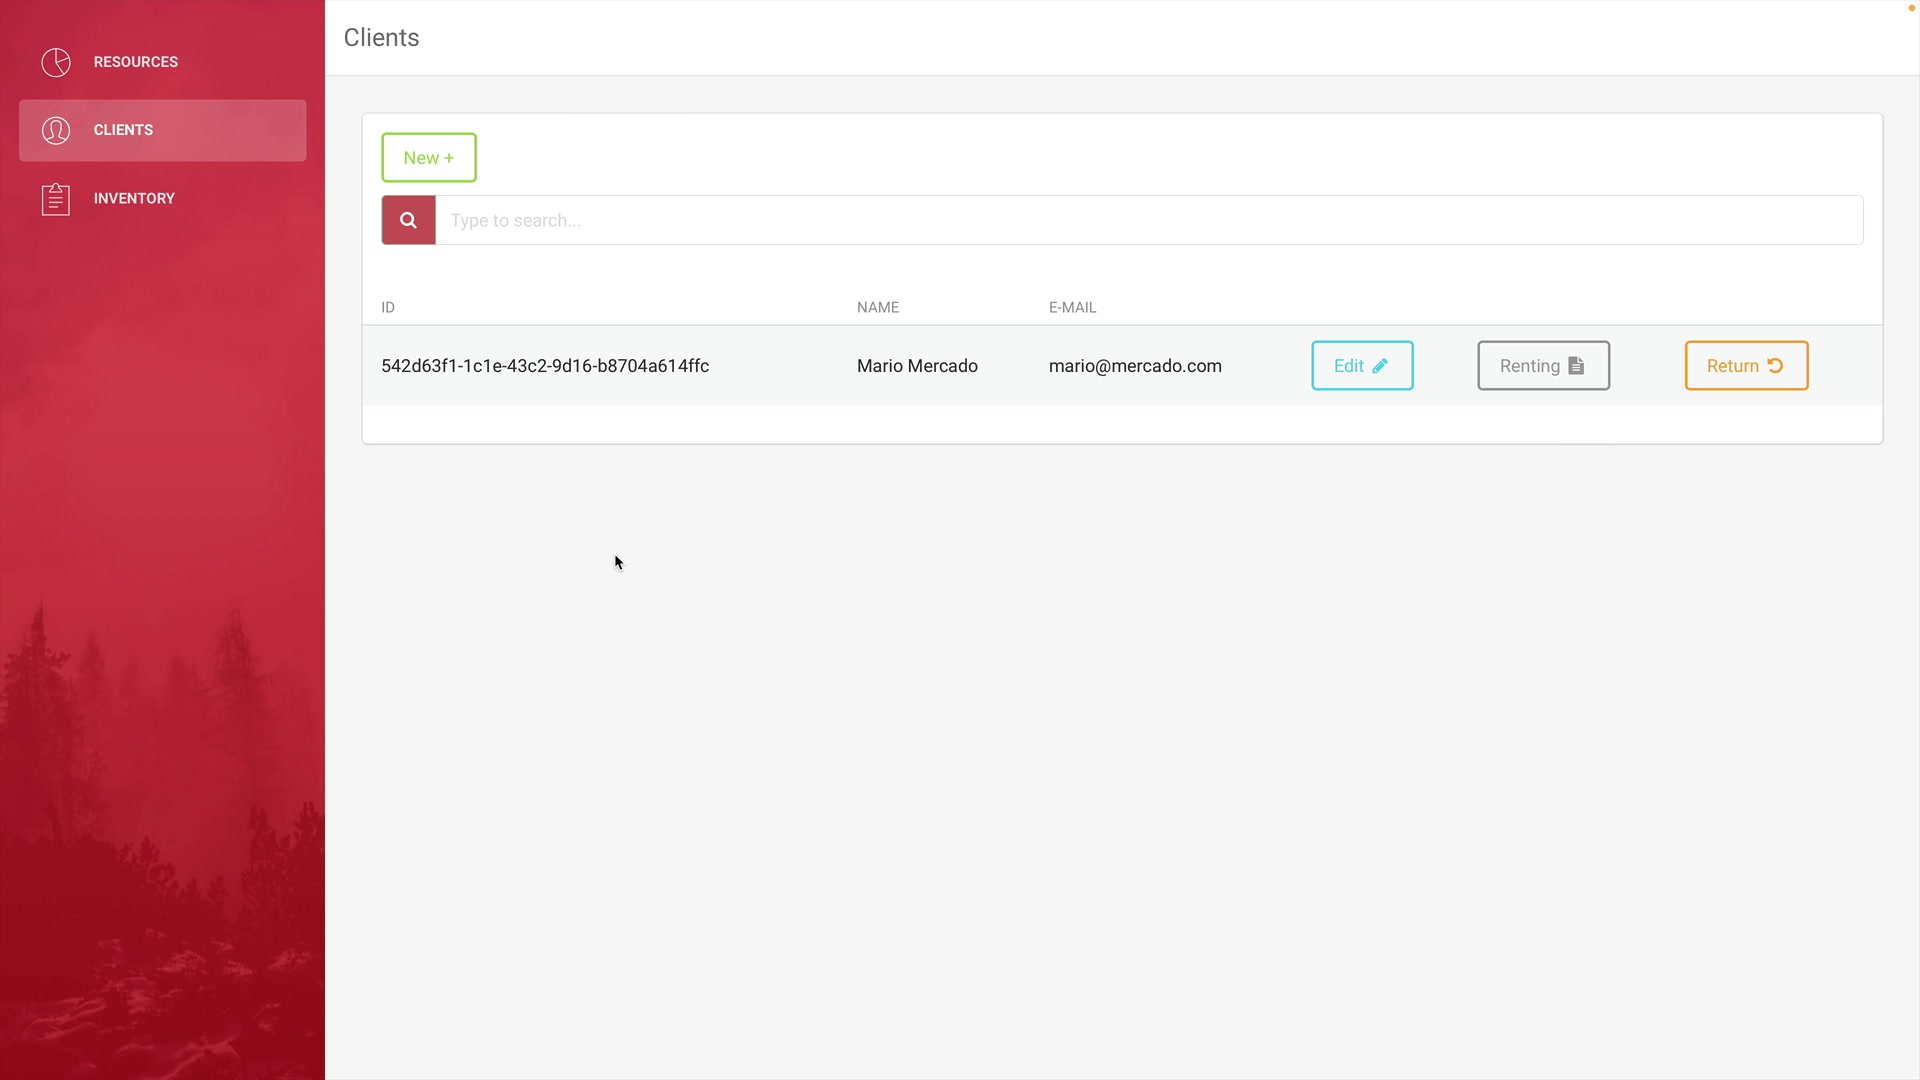Click the E-MAIL column header
The height and width of the screenshot is (1080, 1920).
click(x=1072, y=307)
